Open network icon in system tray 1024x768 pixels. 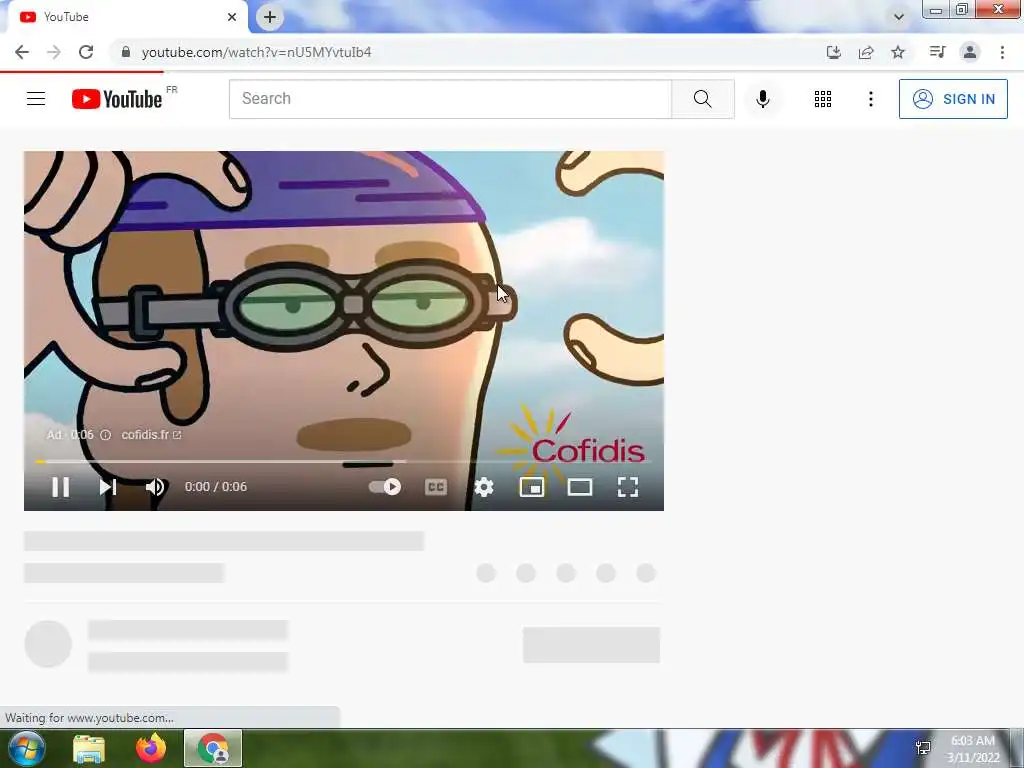[923, 748]
